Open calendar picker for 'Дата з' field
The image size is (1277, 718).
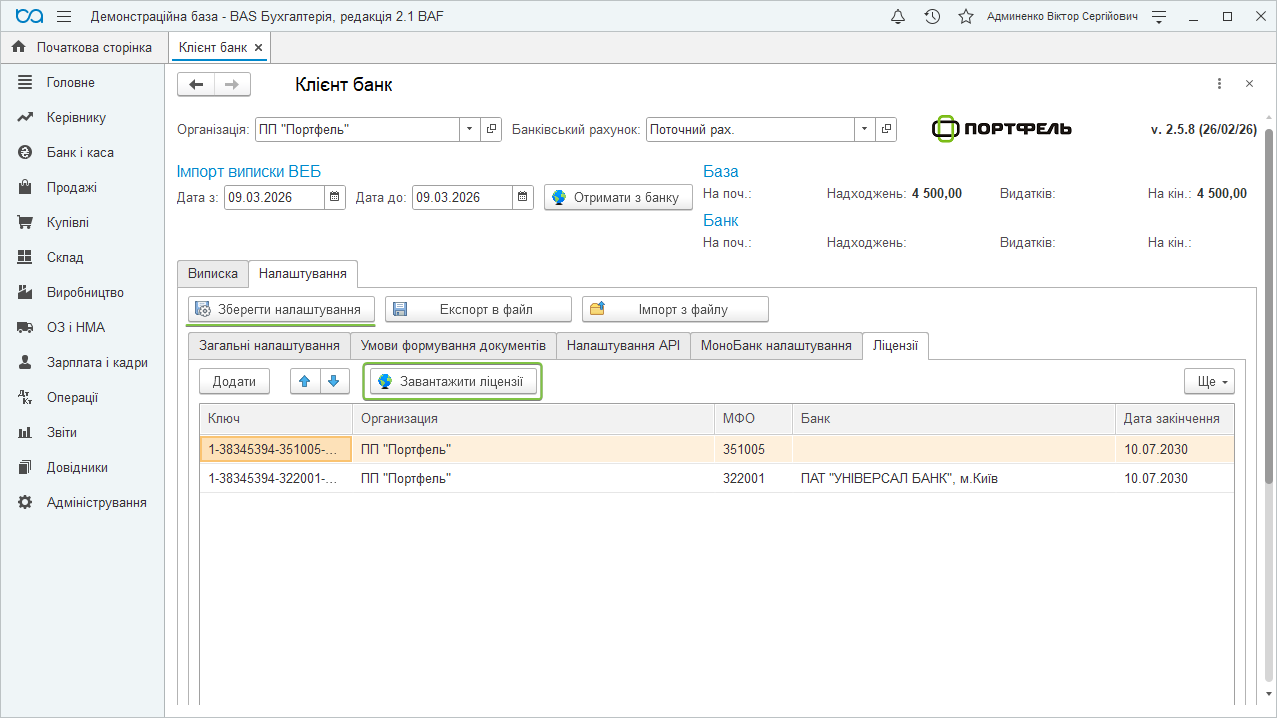click(335, 197)
